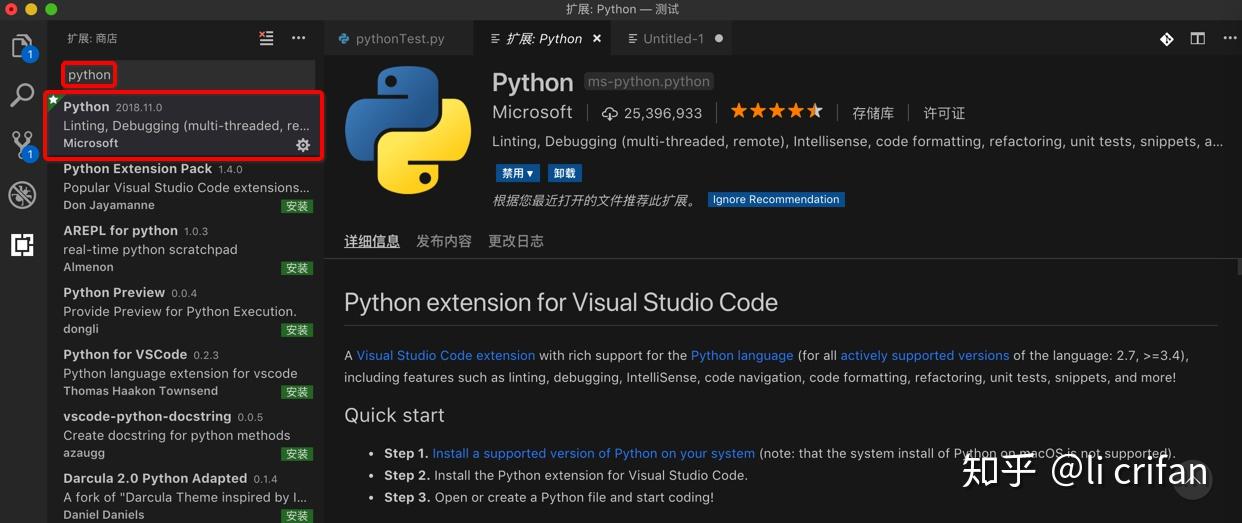Install the Python Extension Pack

point(297,206)
